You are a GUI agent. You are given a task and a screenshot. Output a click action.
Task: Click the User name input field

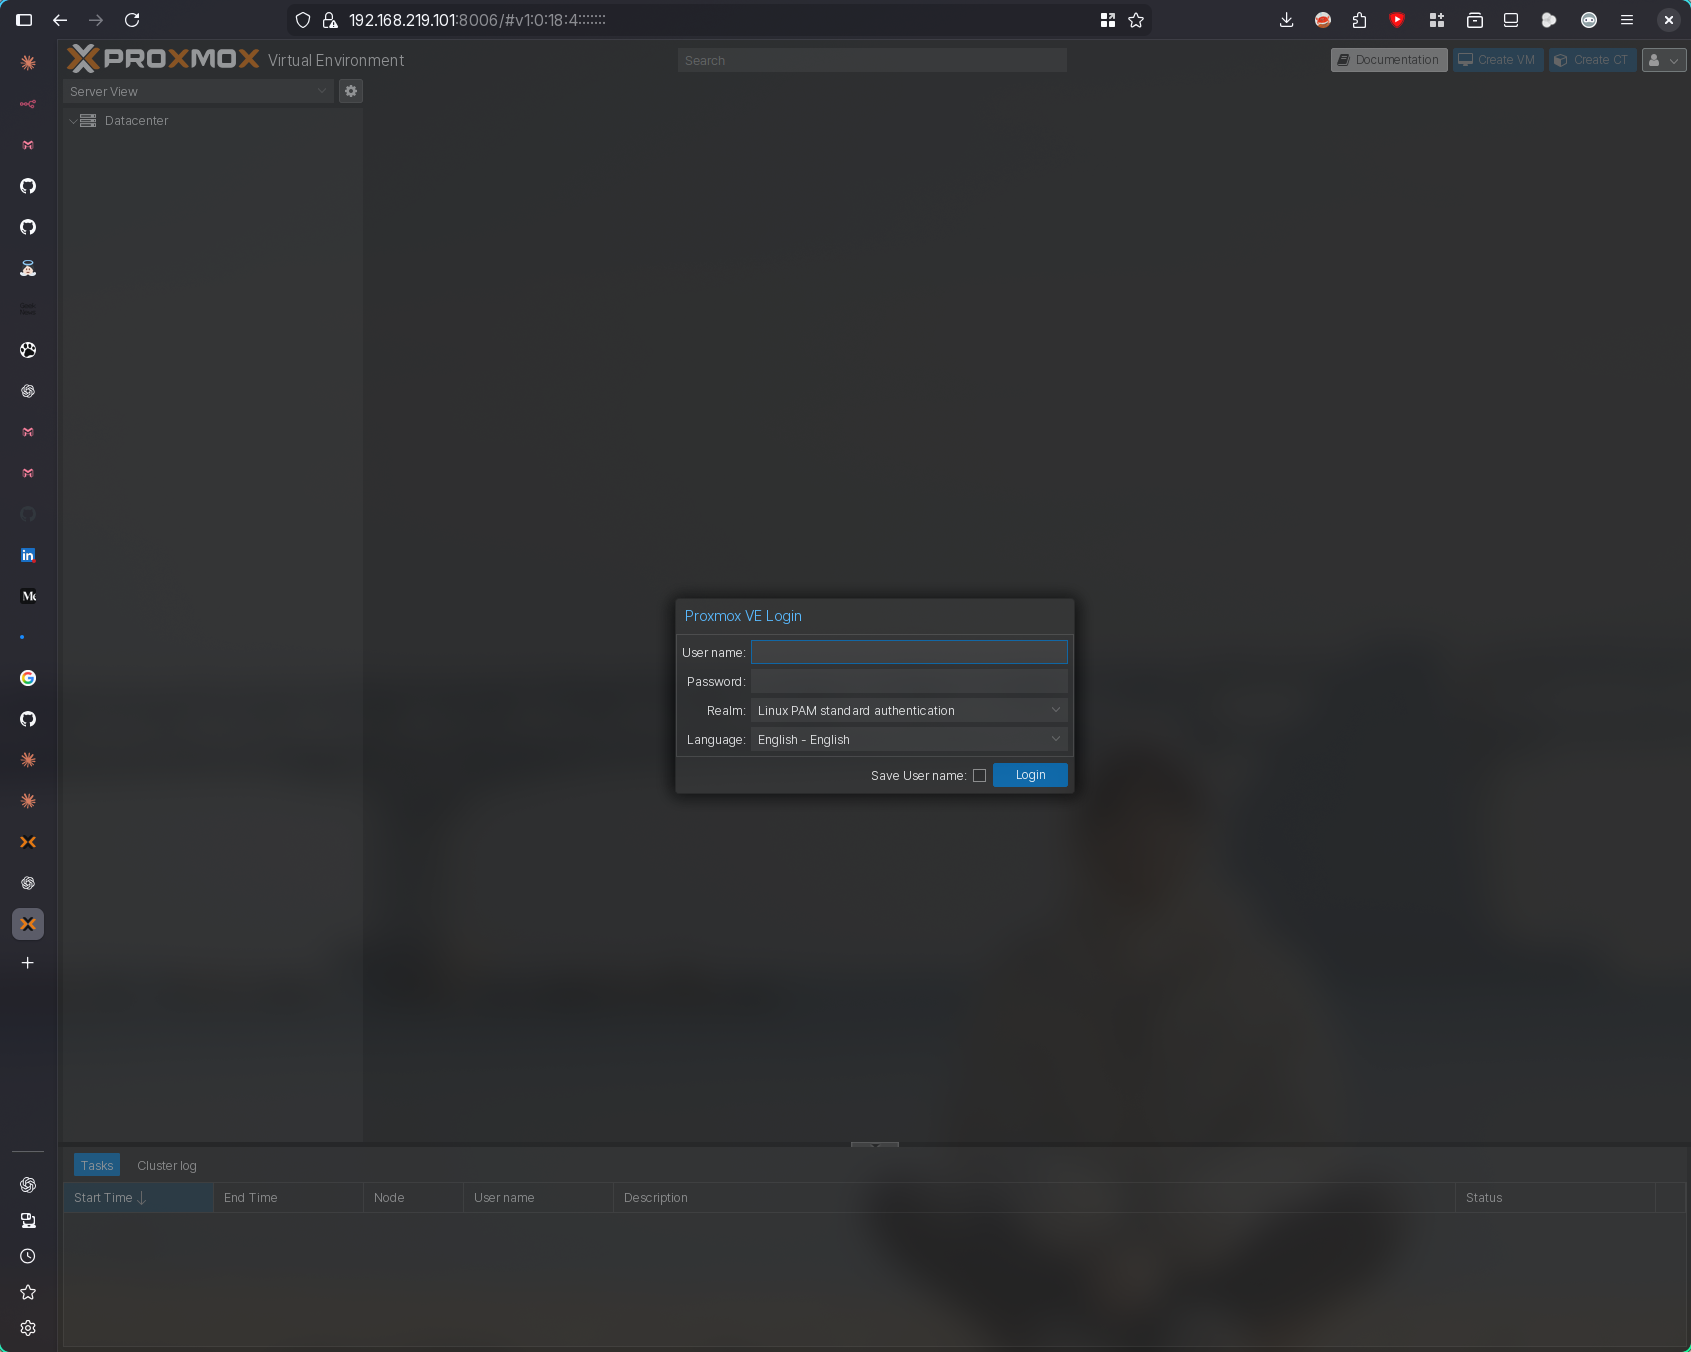click(908, 653)
